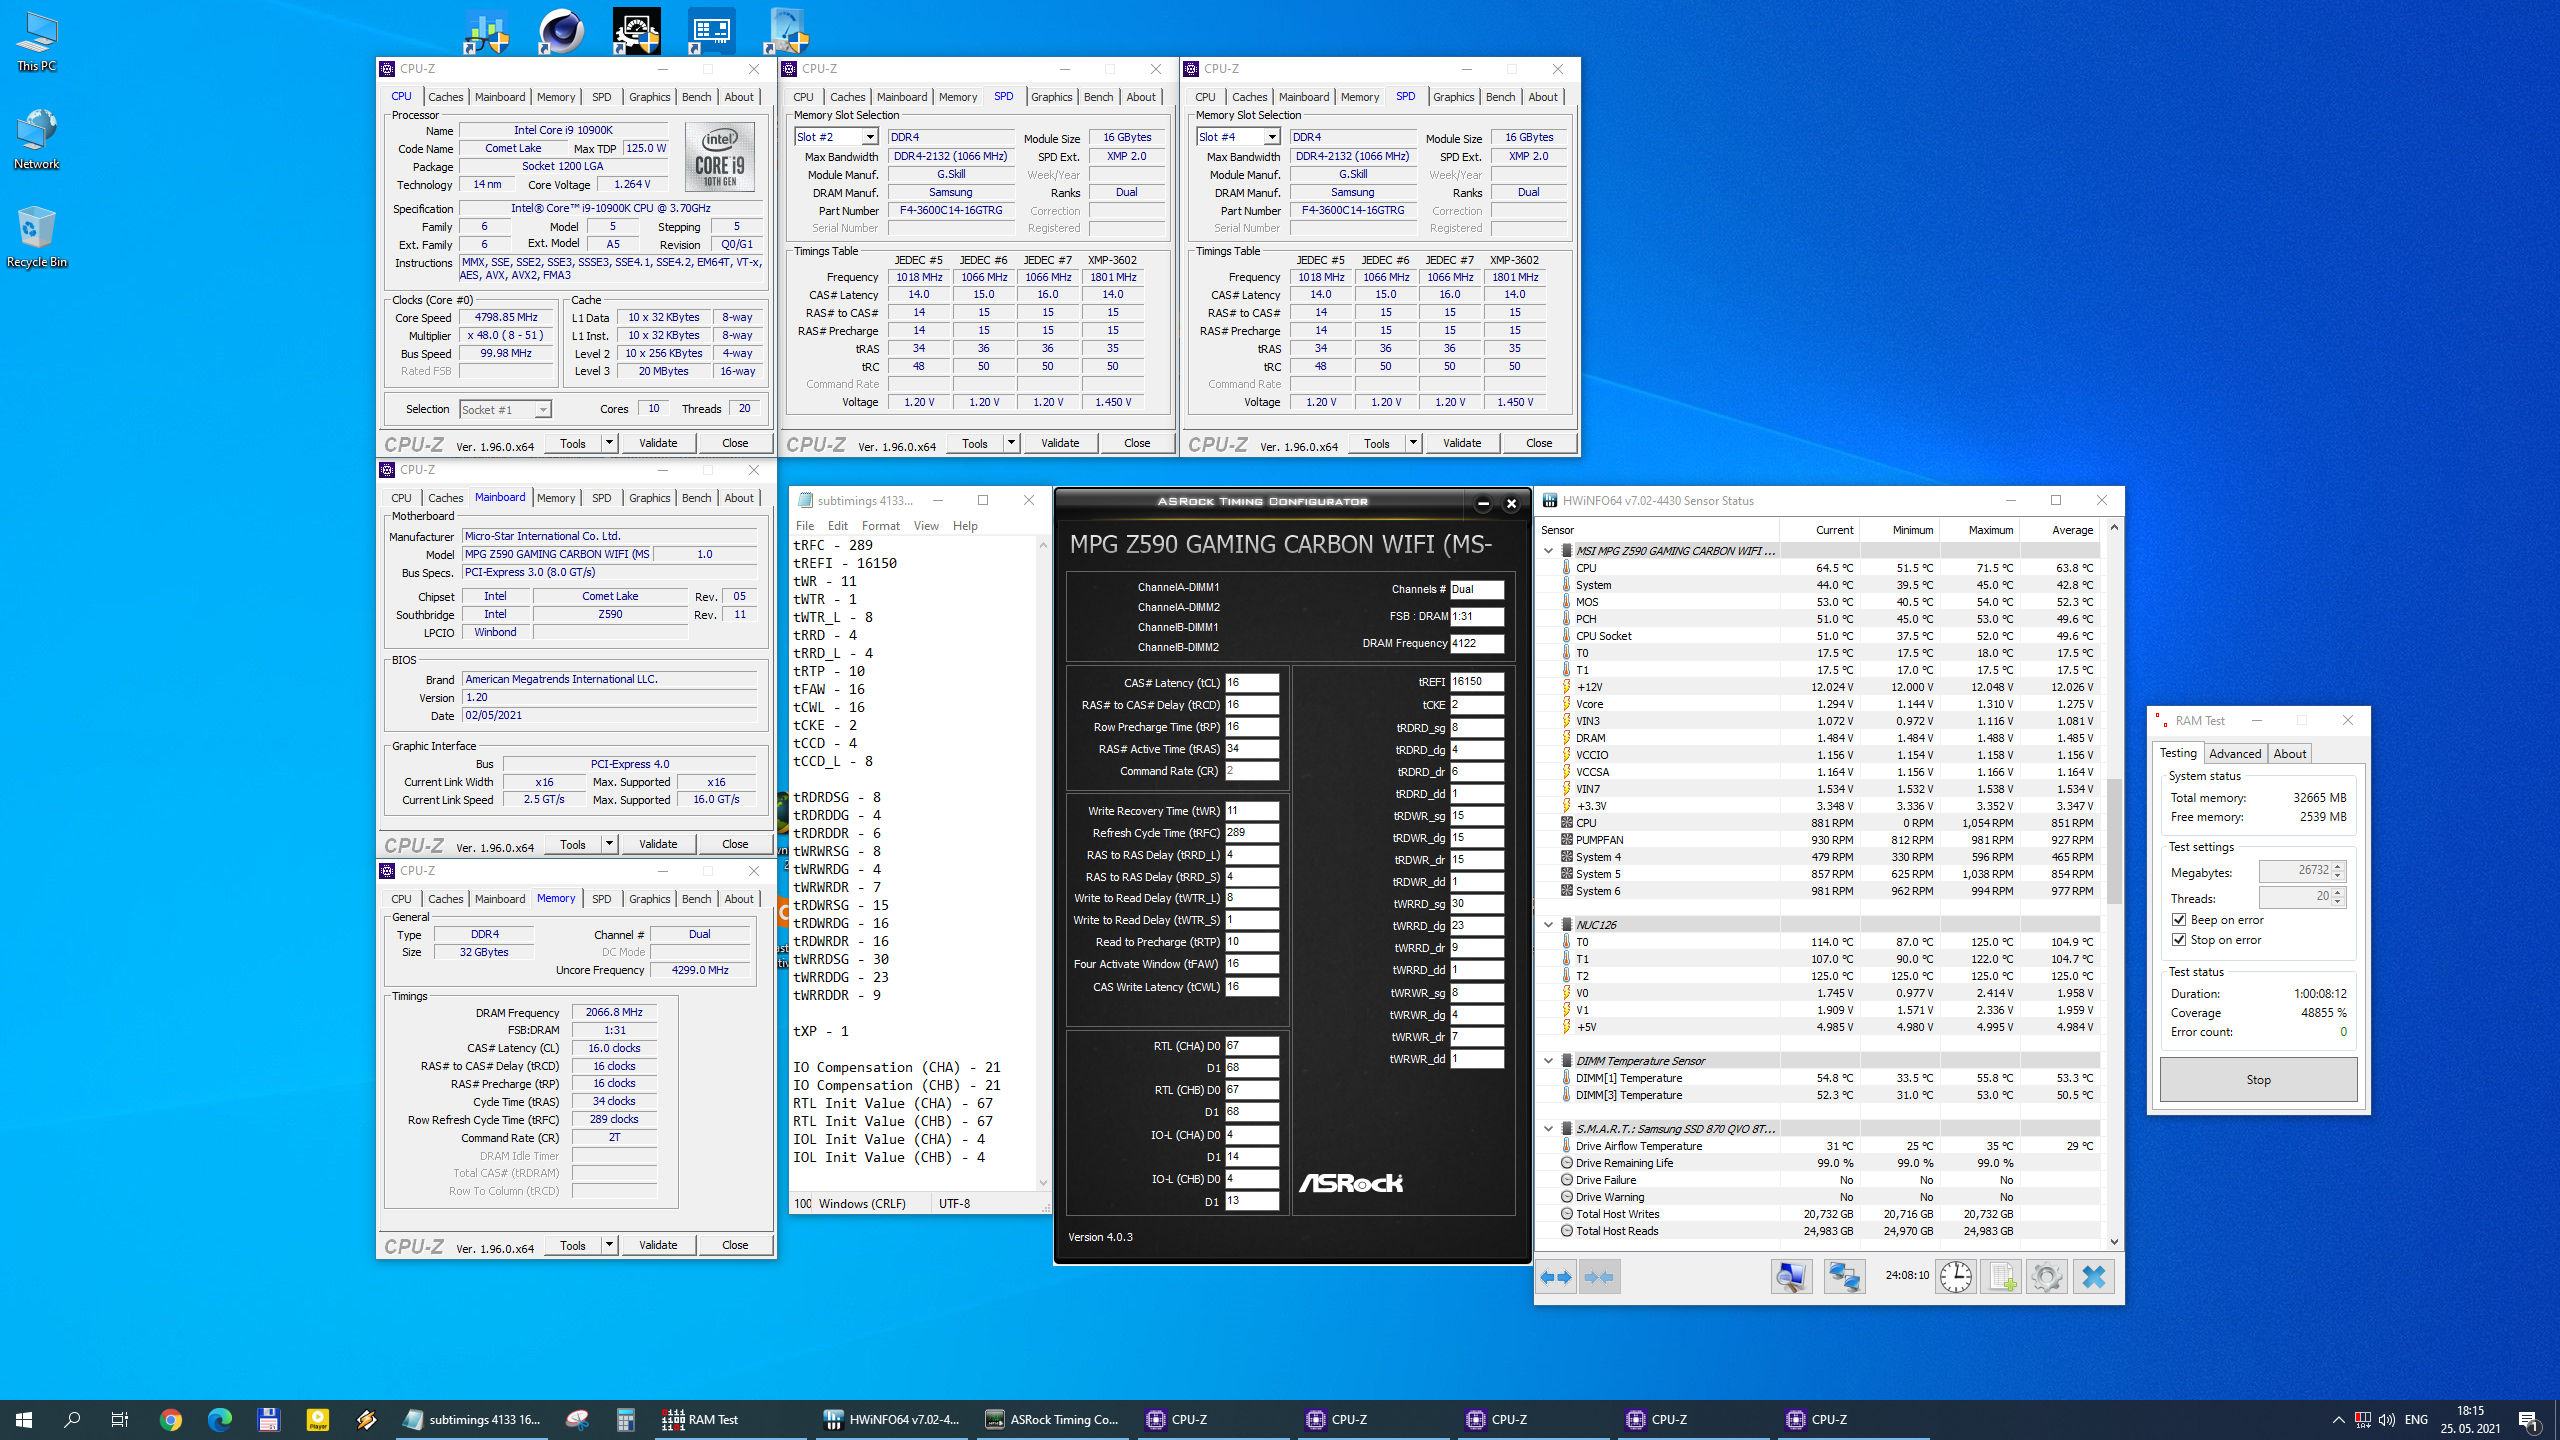Toggle Beep on error checkbox
This screenshot has height=1440, width=2560.
[2179, 920]
